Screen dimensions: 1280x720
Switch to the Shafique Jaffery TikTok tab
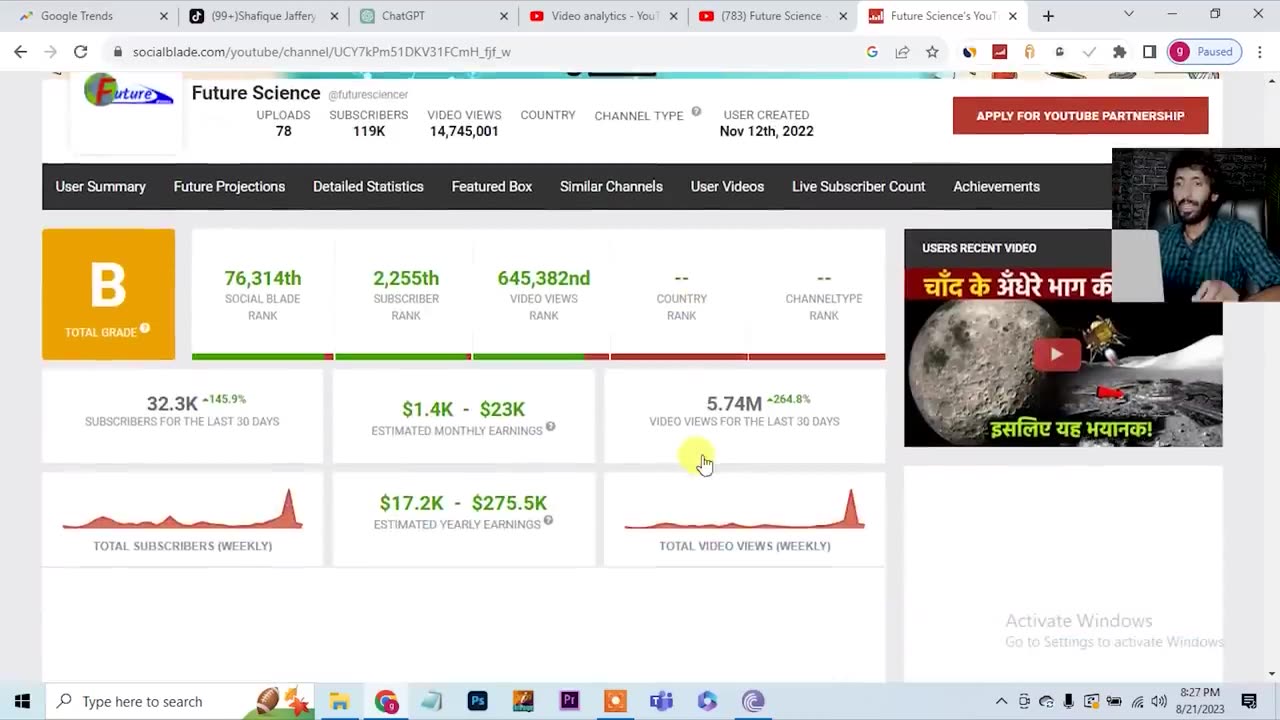pyautogui.click(x=263, y=16)
